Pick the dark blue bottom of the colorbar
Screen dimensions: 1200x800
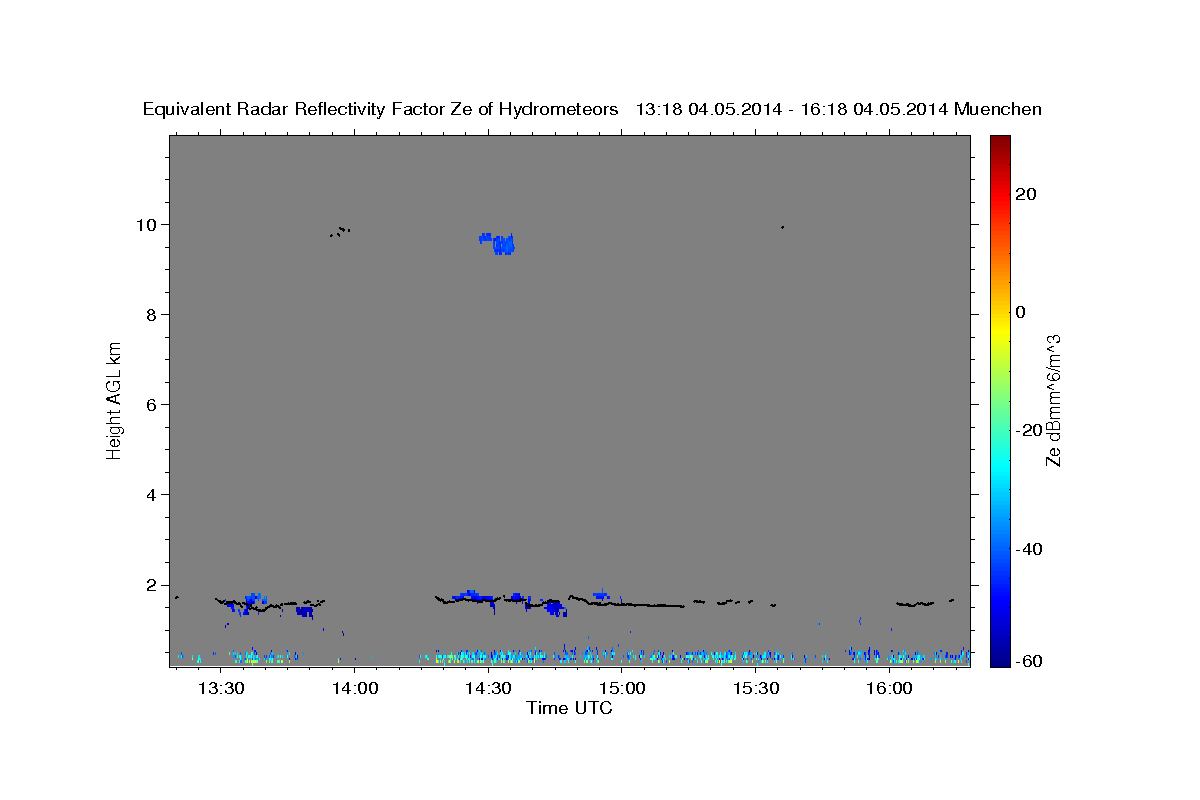[x=999, y=659]
